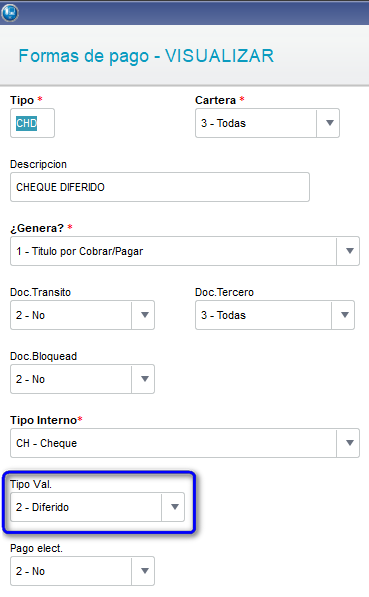Screen dimensions: 369x597
Task: Click the Doc.Tercero combo showing 3 - Todas
Action: pos(275,315)
